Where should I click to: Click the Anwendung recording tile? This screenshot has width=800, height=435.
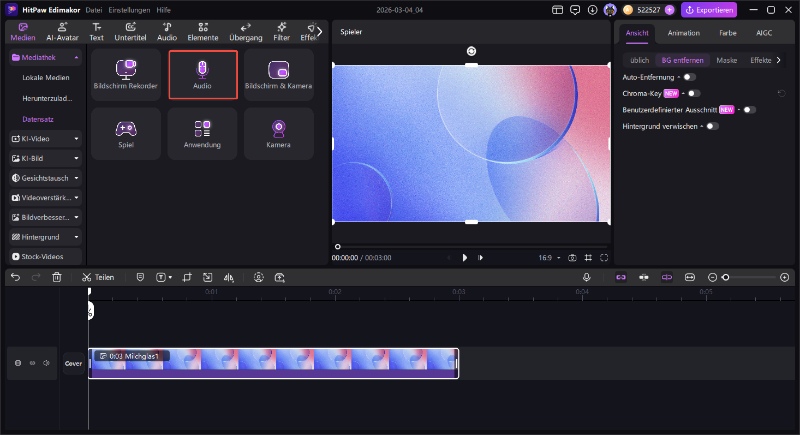coord(202,133)
